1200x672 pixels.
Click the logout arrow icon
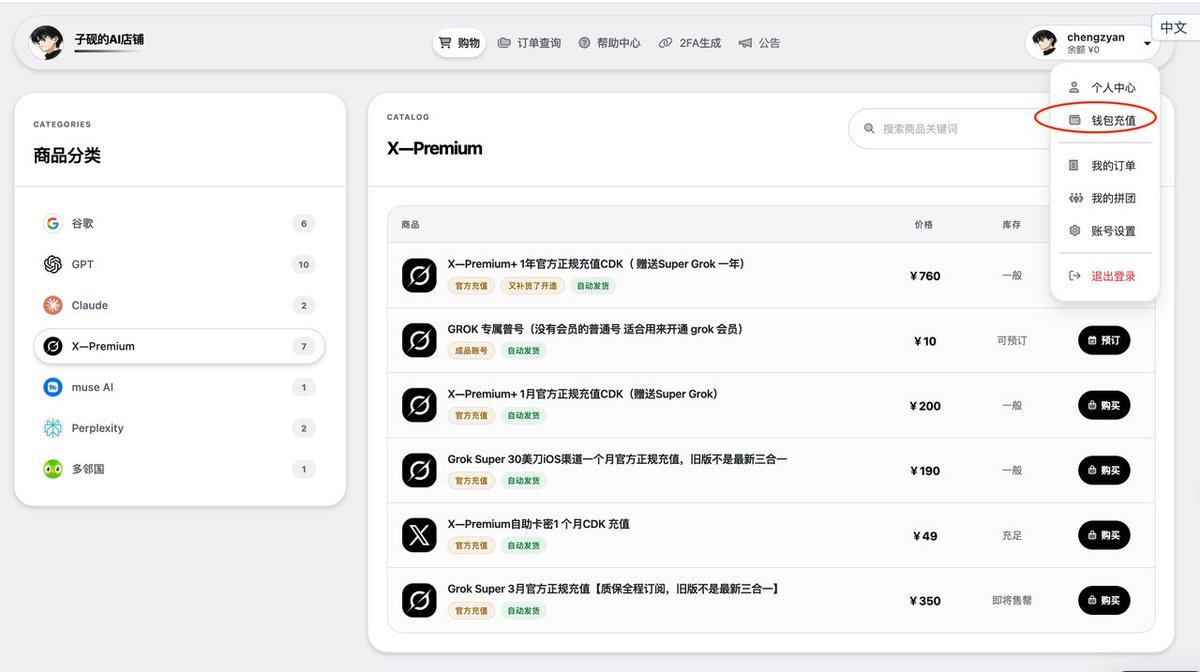click(x=1075, y=276)
